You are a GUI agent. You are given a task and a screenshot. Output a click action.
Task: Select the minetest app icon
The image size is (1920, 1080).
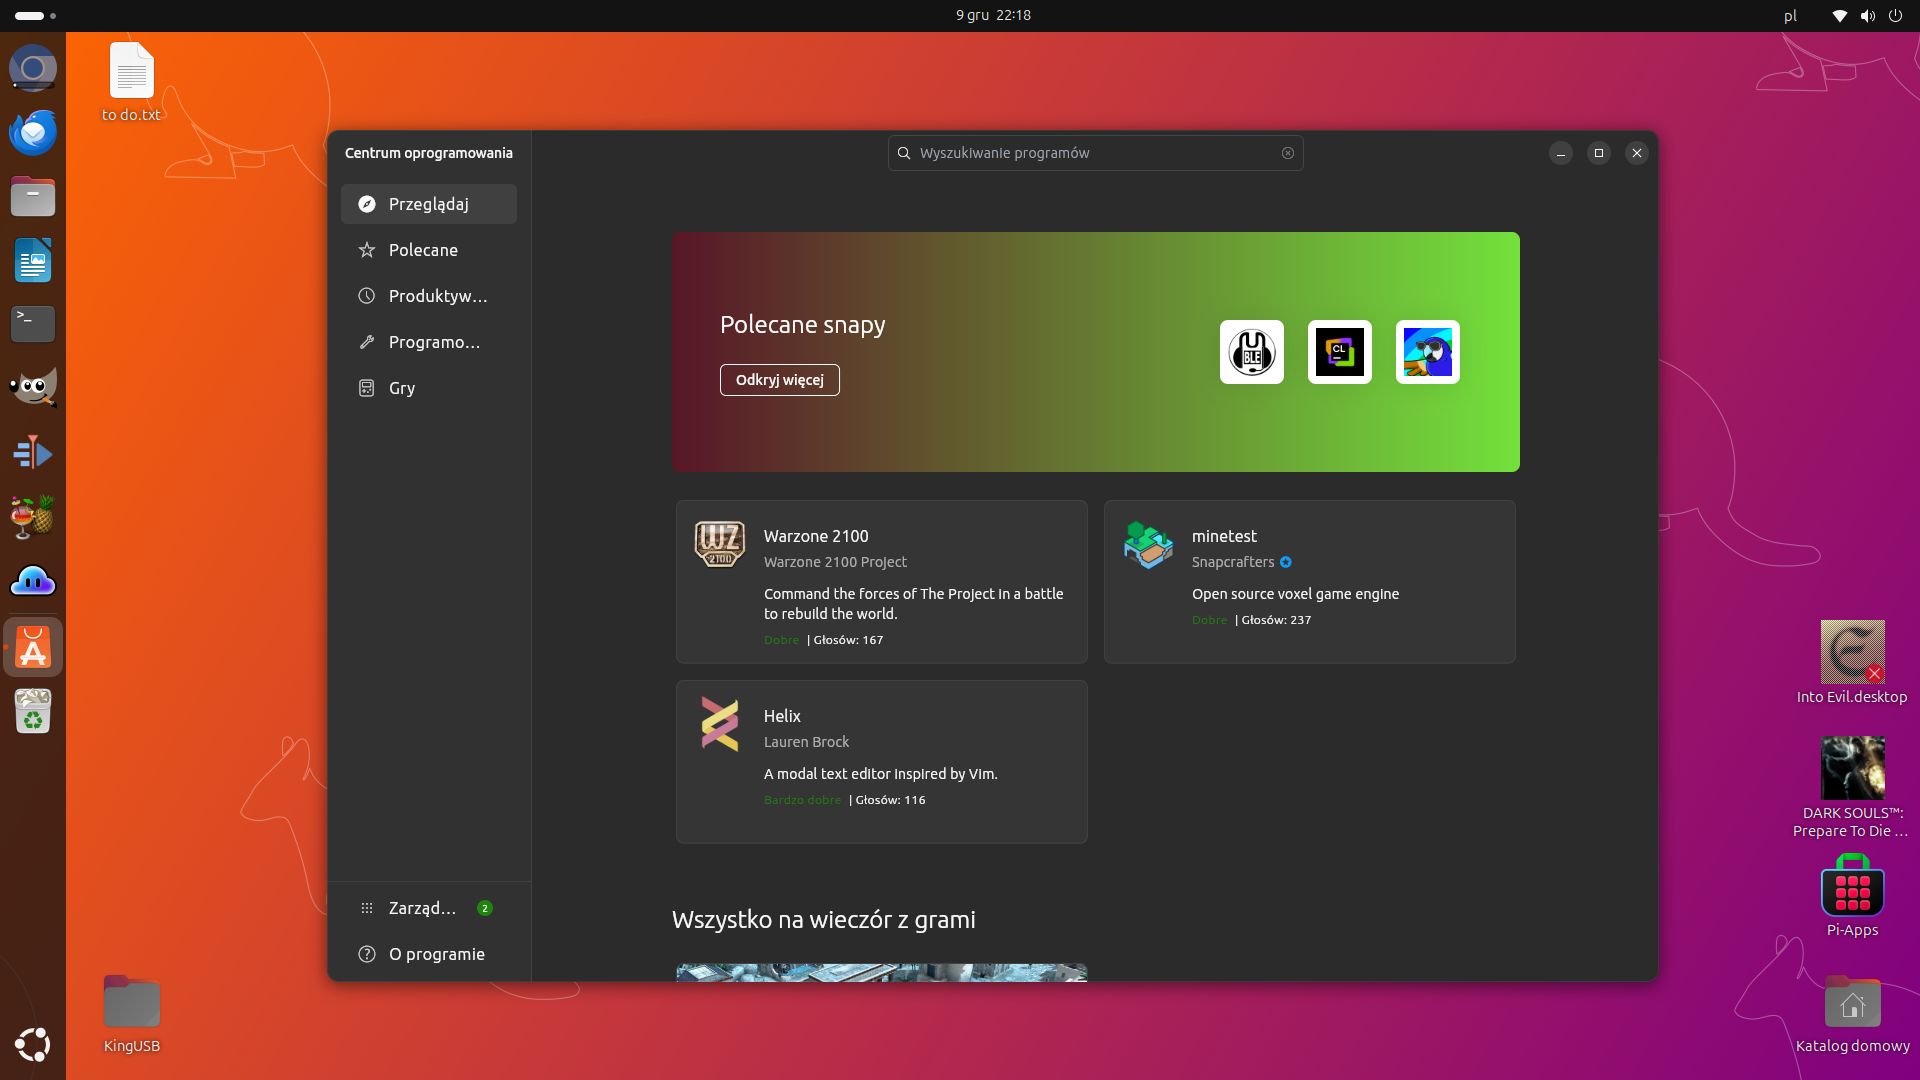[x=1150, y=545]
